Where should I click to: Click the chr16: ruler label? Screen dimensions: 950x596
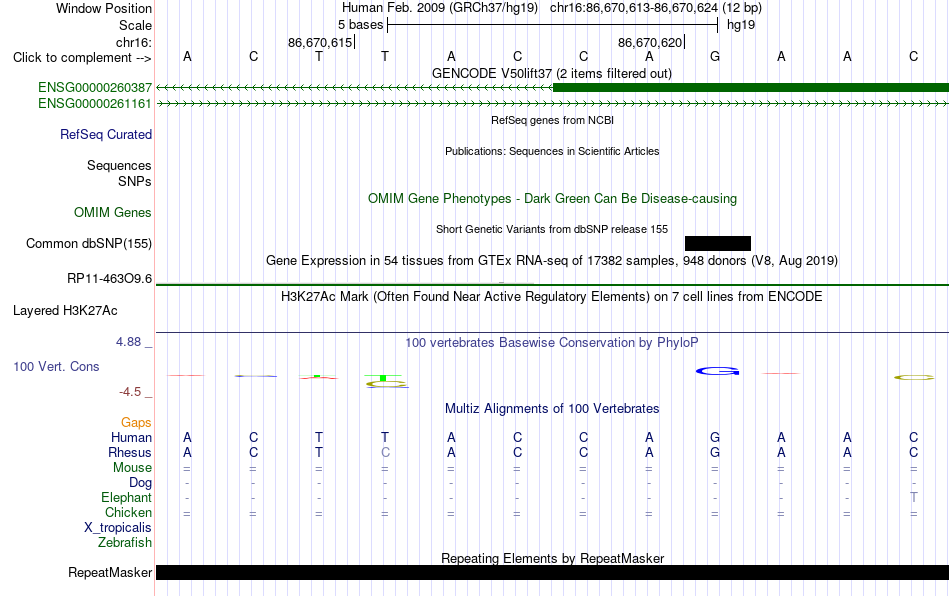134,42
